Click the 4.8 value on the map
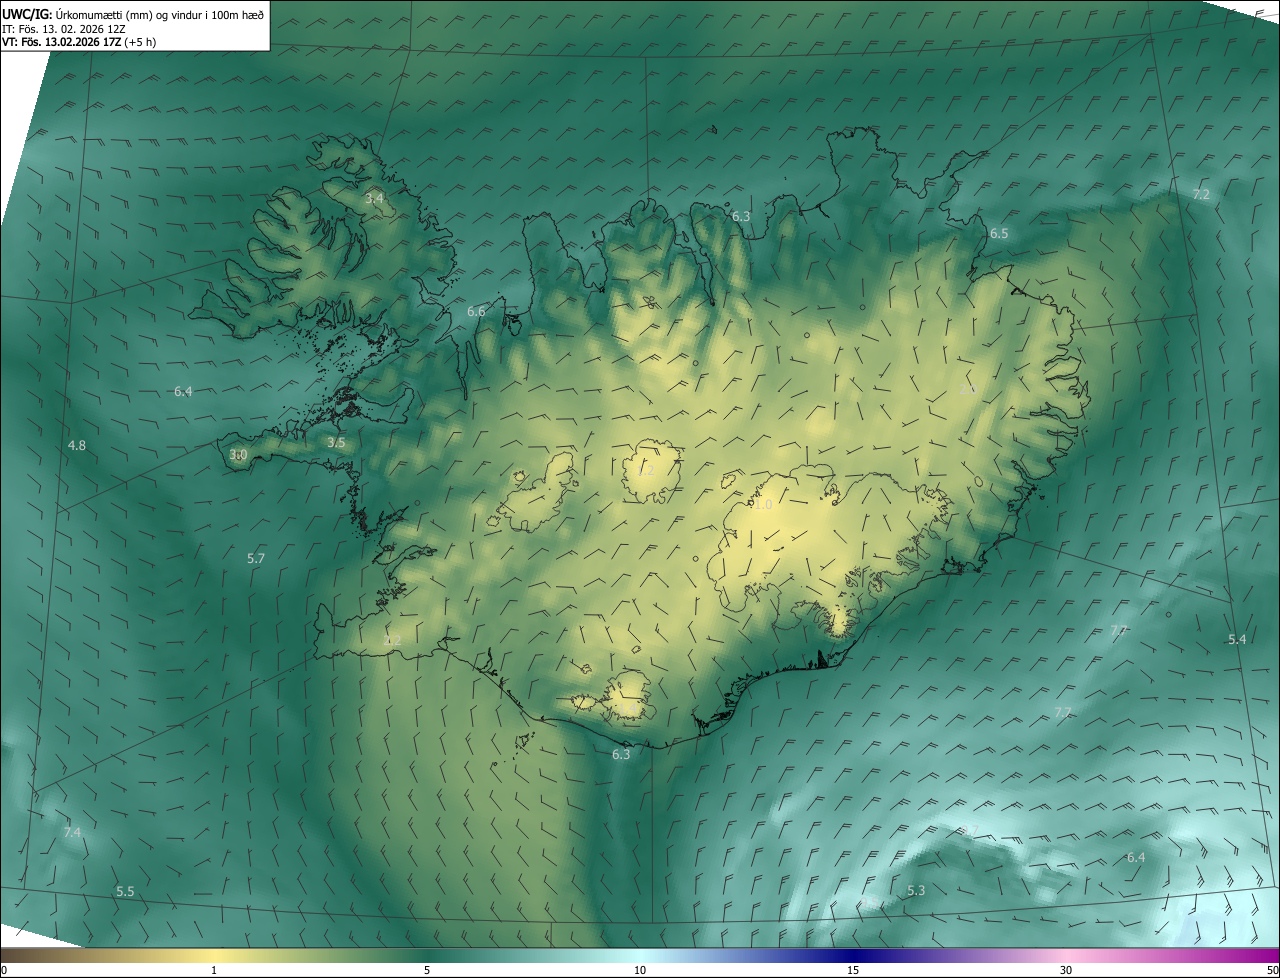The image size is (1280, 978). click(77, 445)
